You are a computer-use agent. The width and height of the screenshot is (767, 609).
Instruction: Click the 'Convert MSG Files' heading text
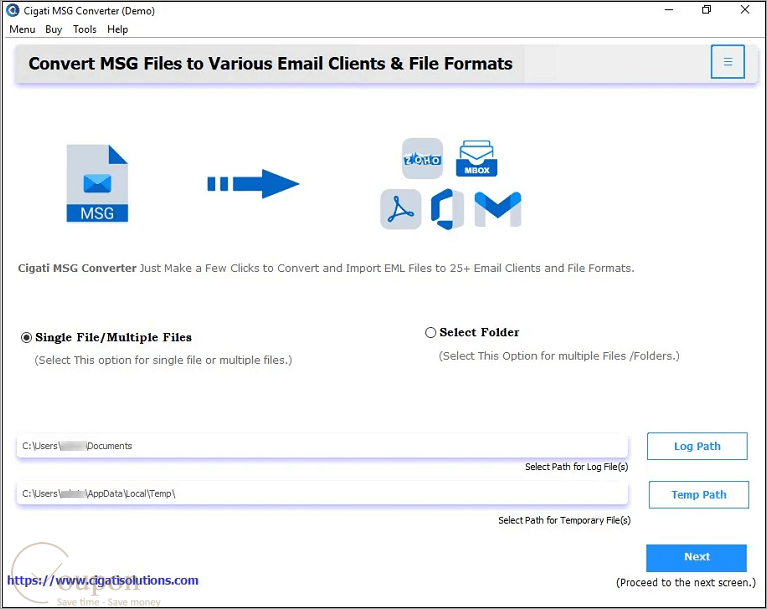pyautogui.click(x=271, y=64)
